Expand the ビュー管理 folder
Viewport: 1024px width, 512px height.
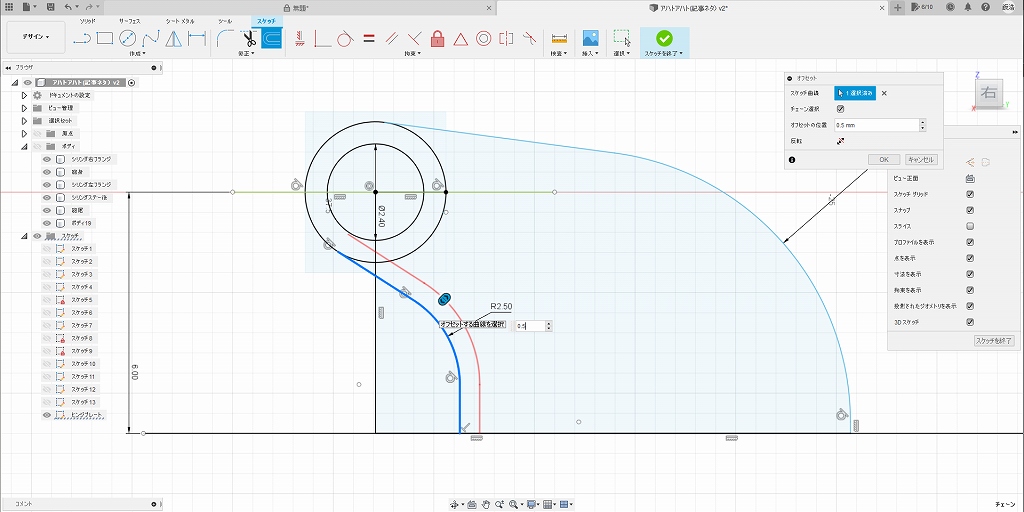click(x=24, y=108)
